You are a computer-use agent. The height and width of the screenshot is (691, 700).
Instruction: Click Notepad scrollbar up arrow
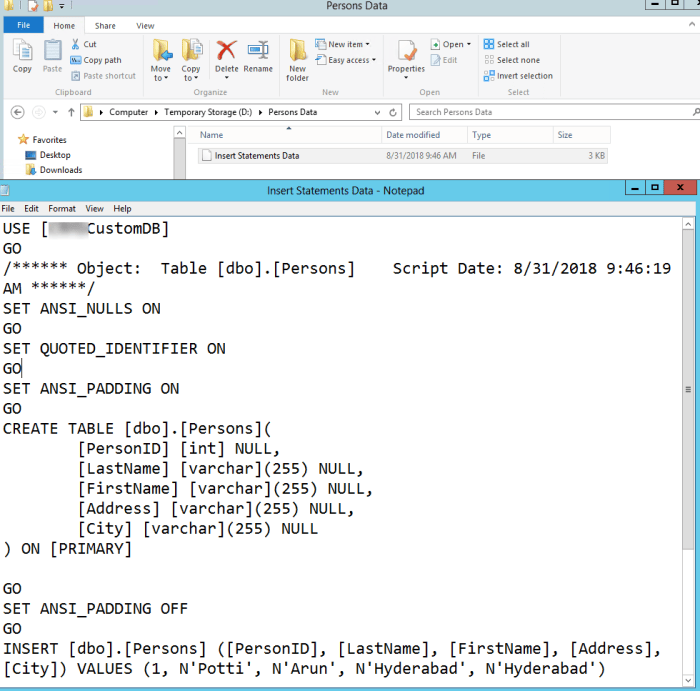tap(688, 223)
